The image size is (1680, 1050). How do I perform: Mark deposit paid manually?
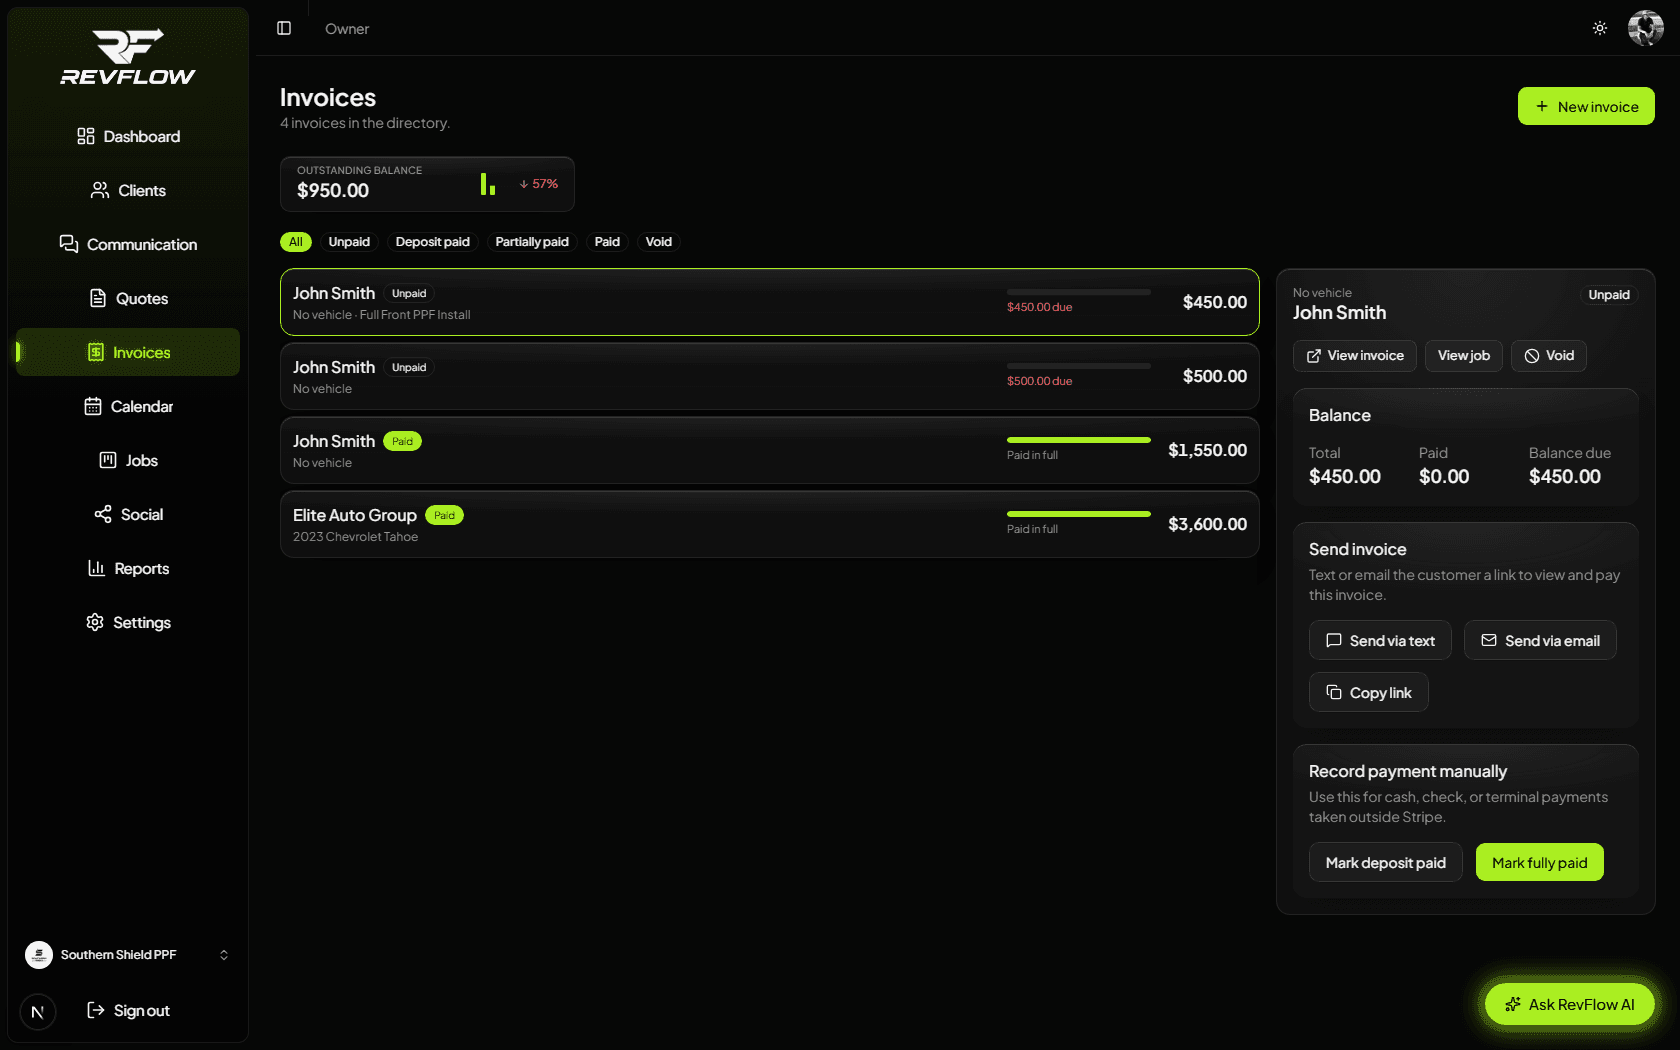tap(1386, 863)
